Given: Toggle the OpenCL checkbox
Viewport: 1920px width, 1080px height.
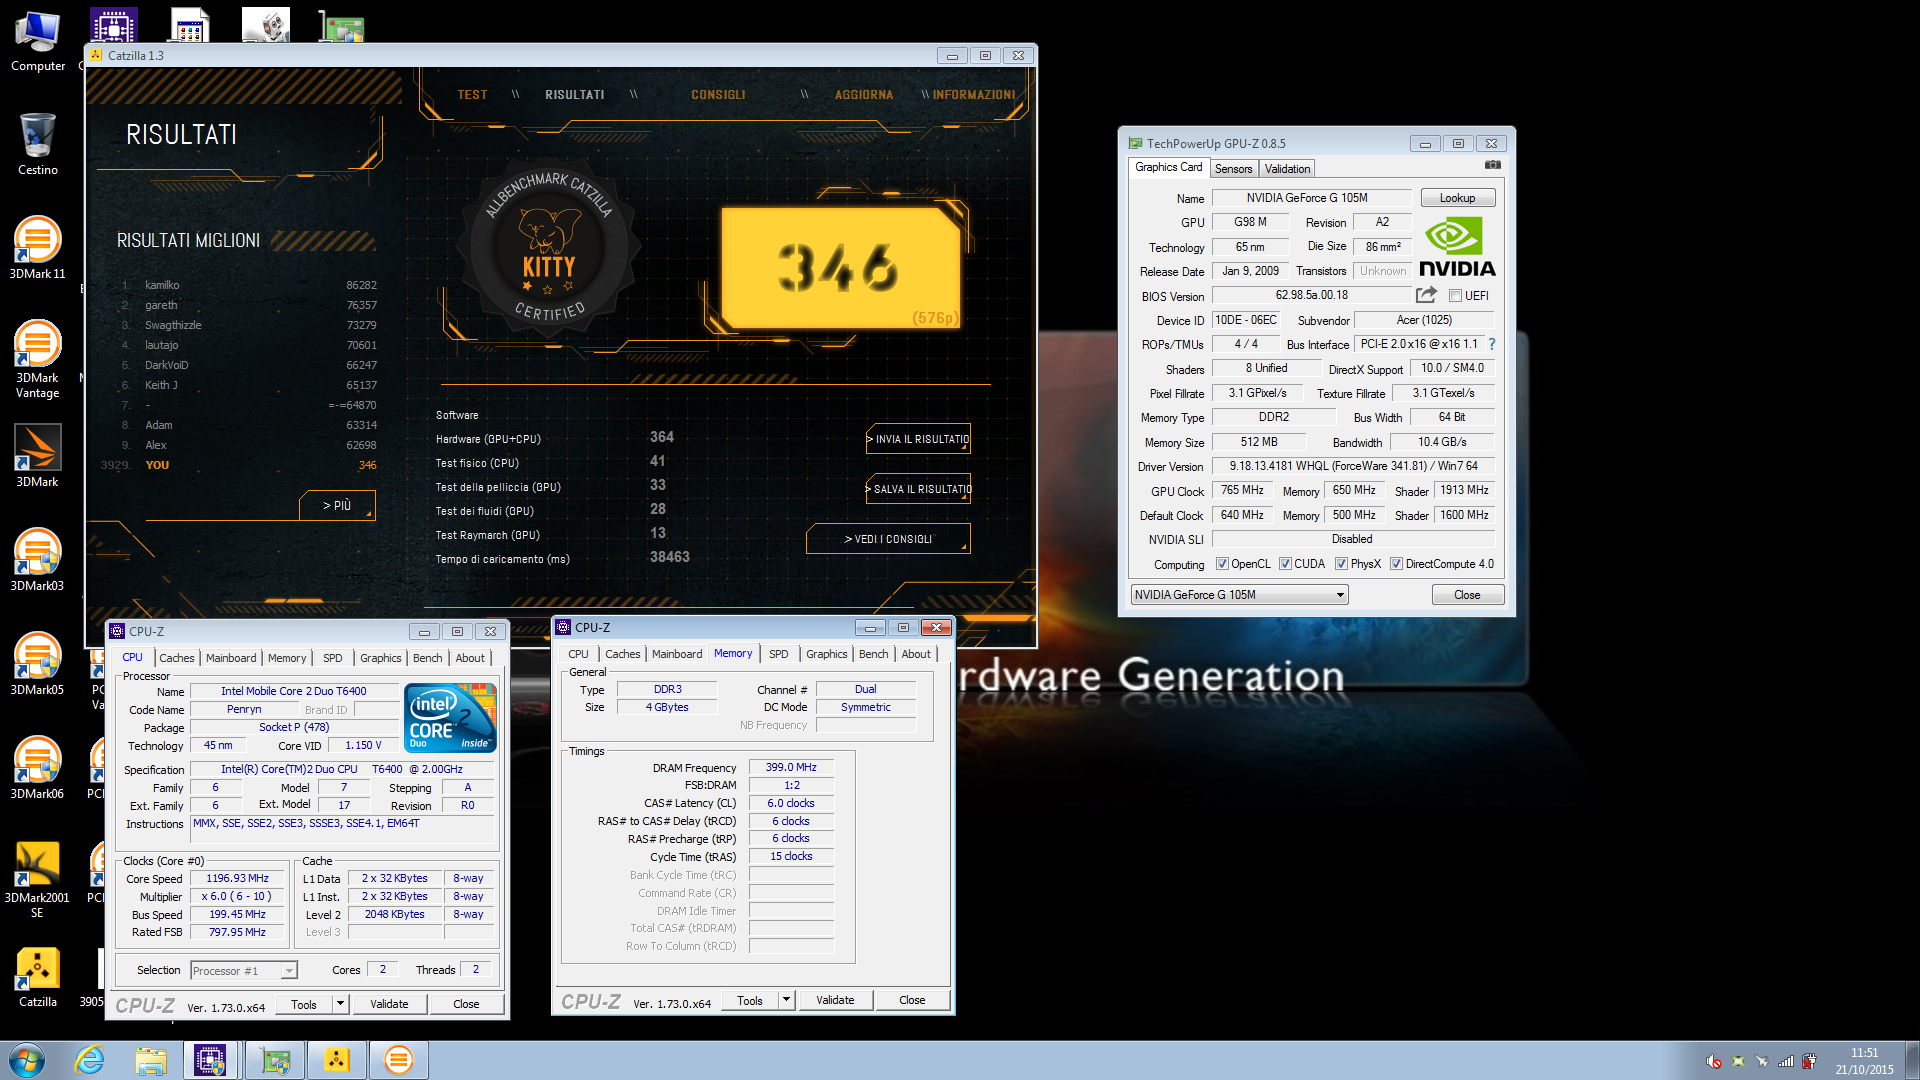Looking at the screenshot, I should 1222,564.
